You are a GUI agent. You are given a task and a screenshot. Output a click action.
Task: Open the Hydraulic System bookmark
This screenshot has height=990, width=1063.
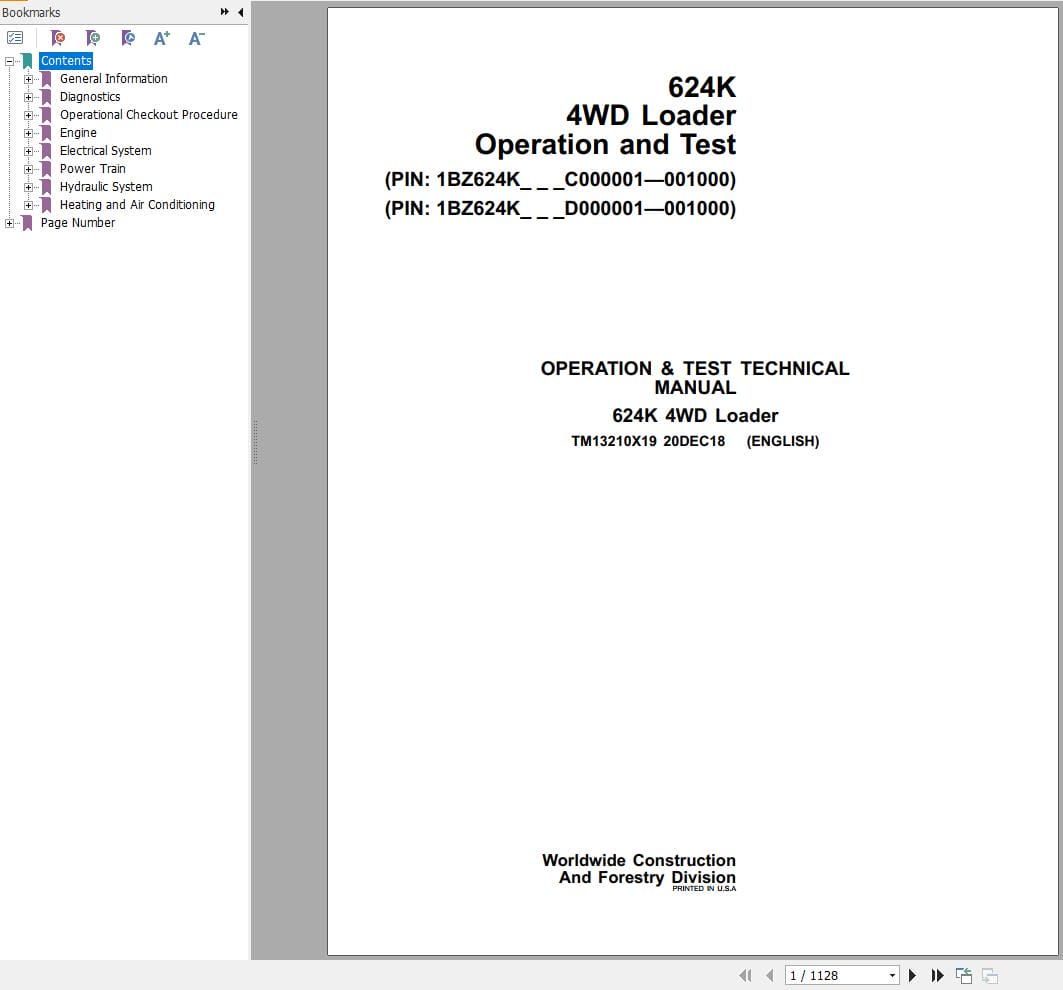pyautogui.click(x=106, y=186)
